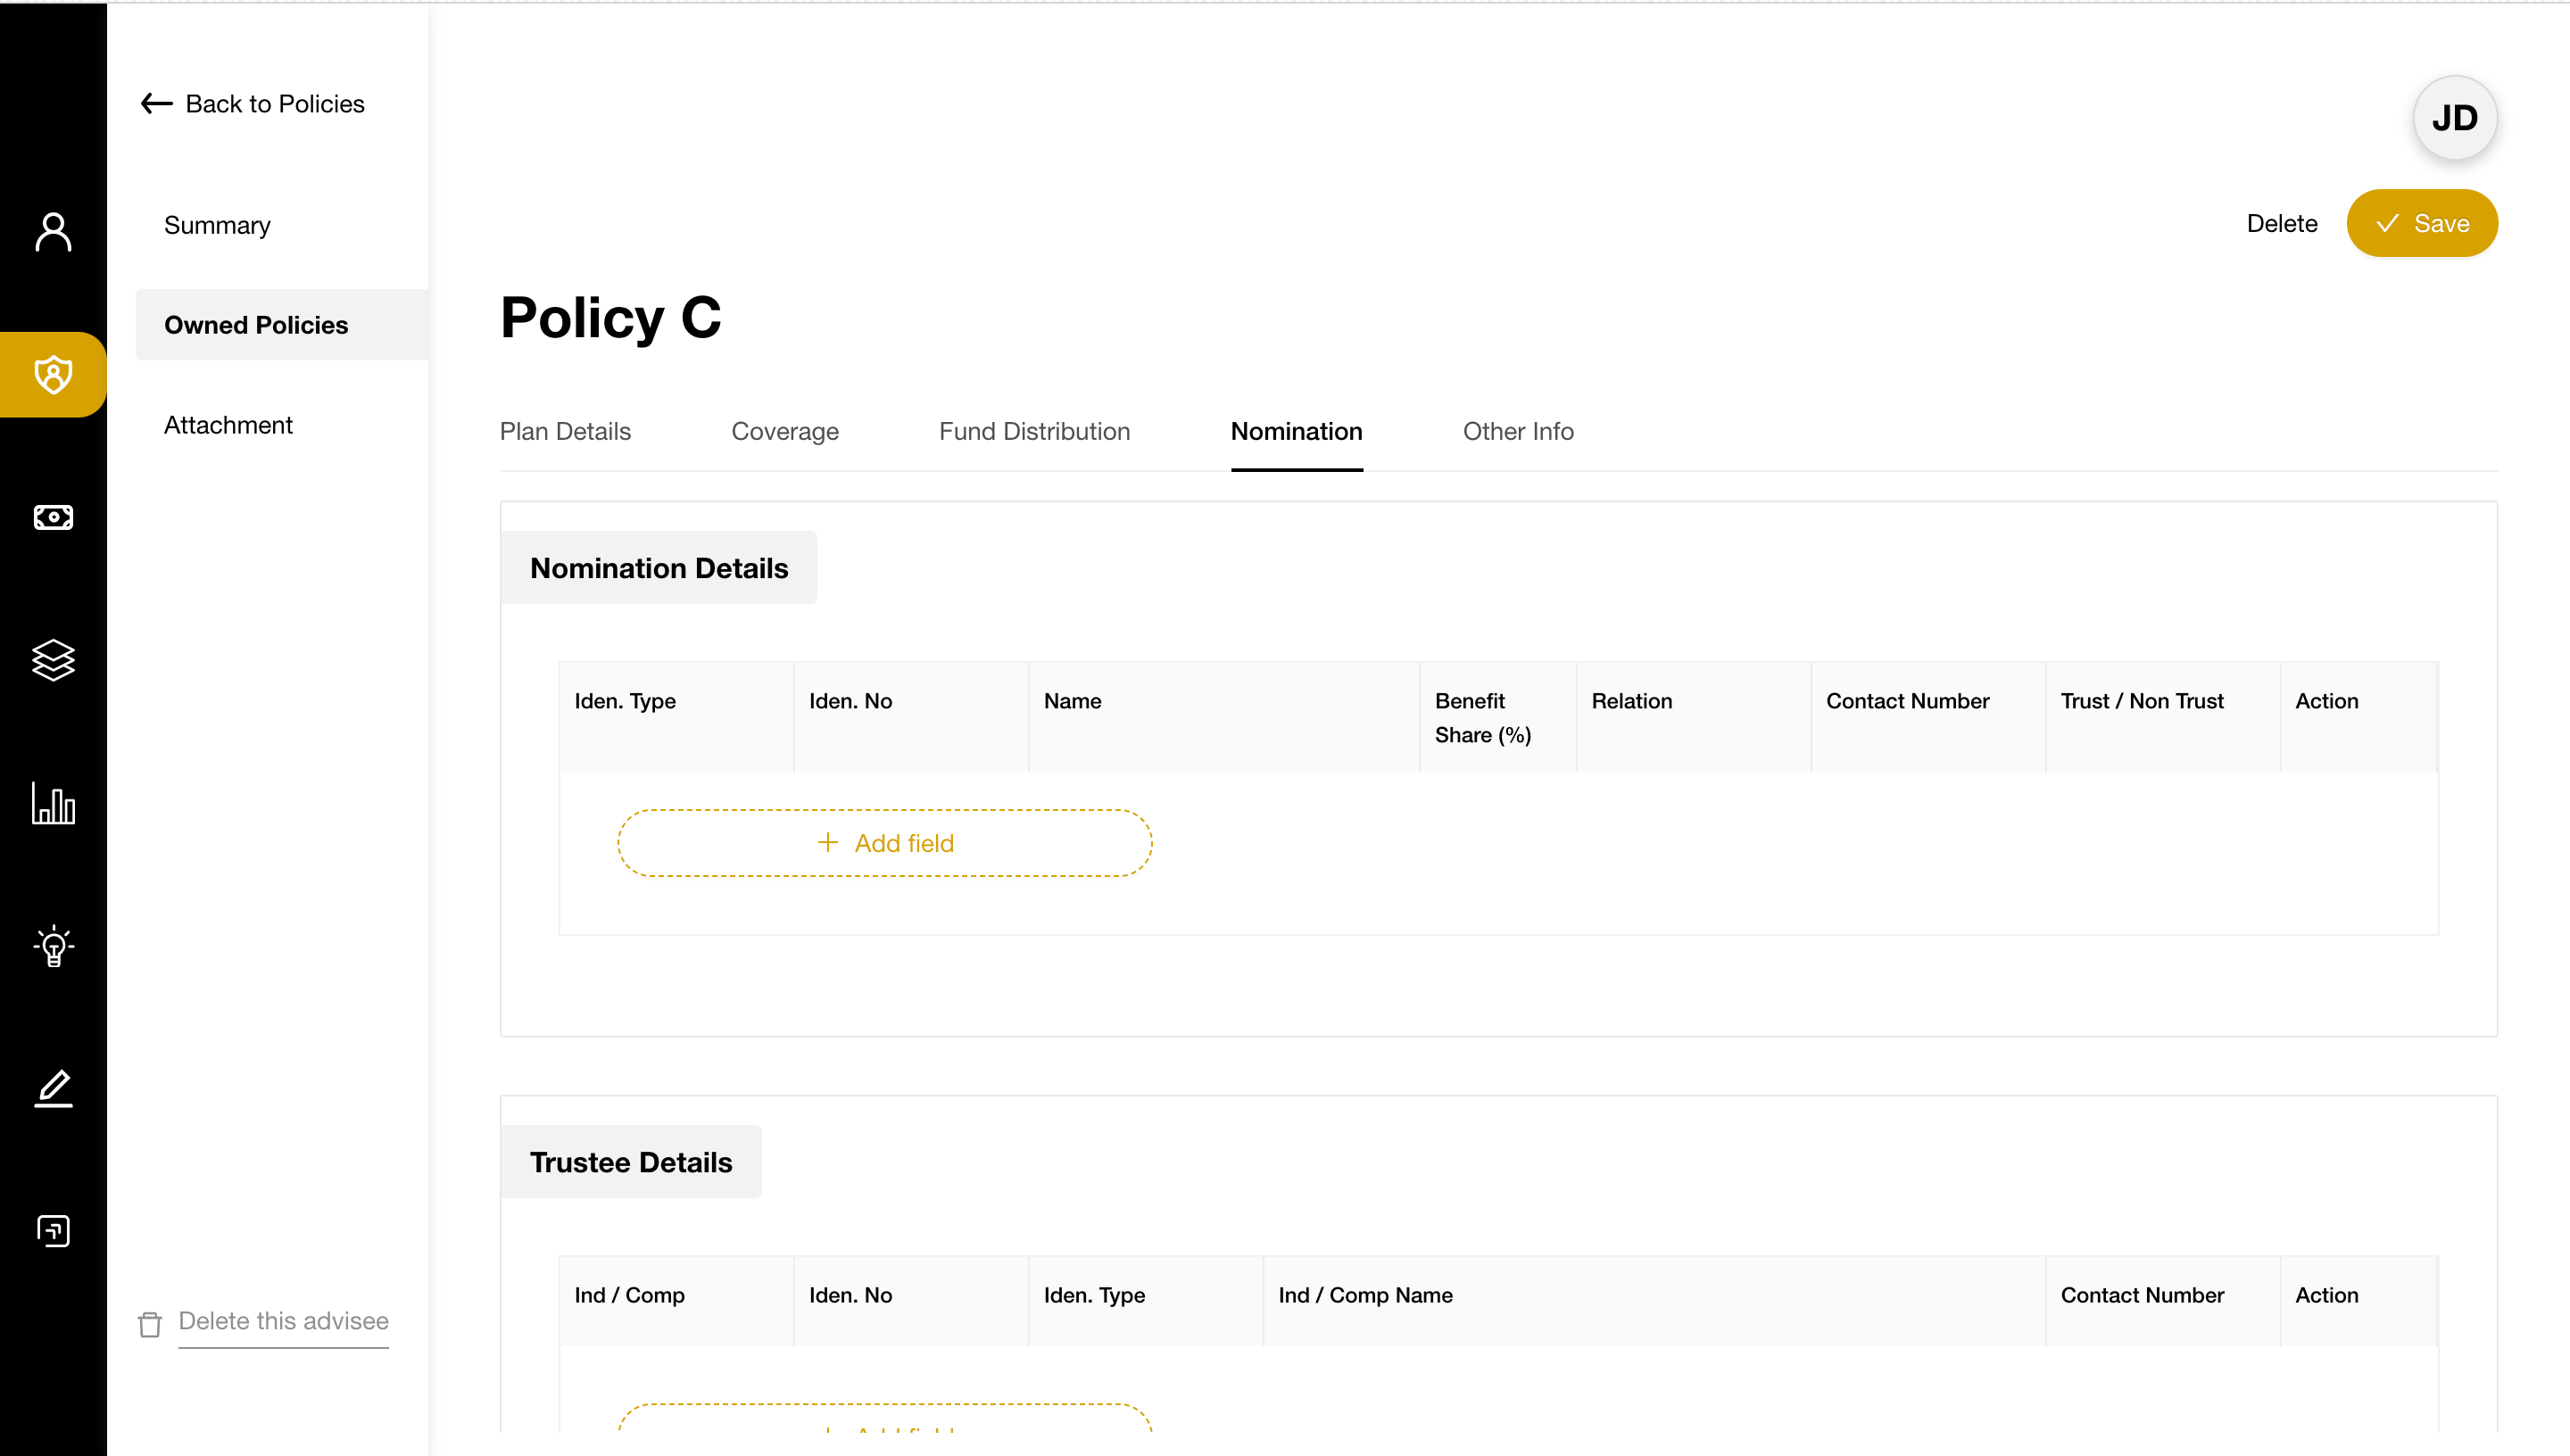Navigate to Other Info tab
Image resolution: width=2570 pixels, height=1456 pixels.
(x=1518, y=431)
